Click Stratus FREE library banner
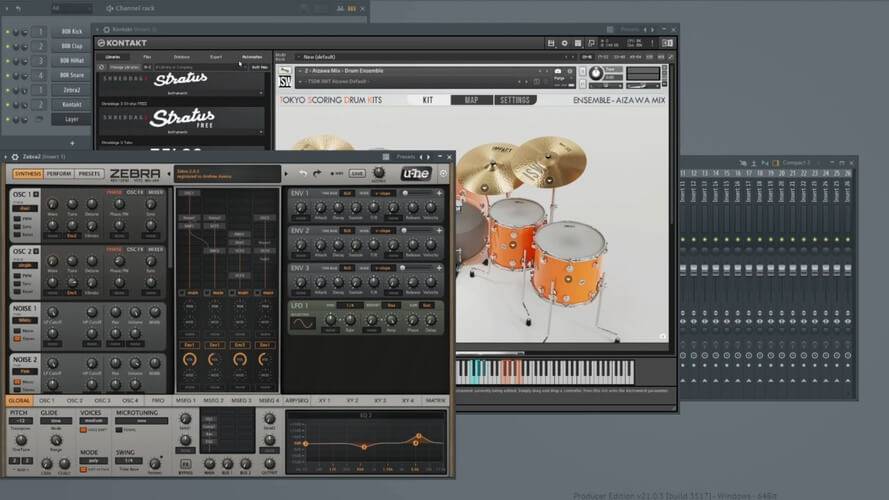Viewport: 889px width, 500px height. (182, 121)
